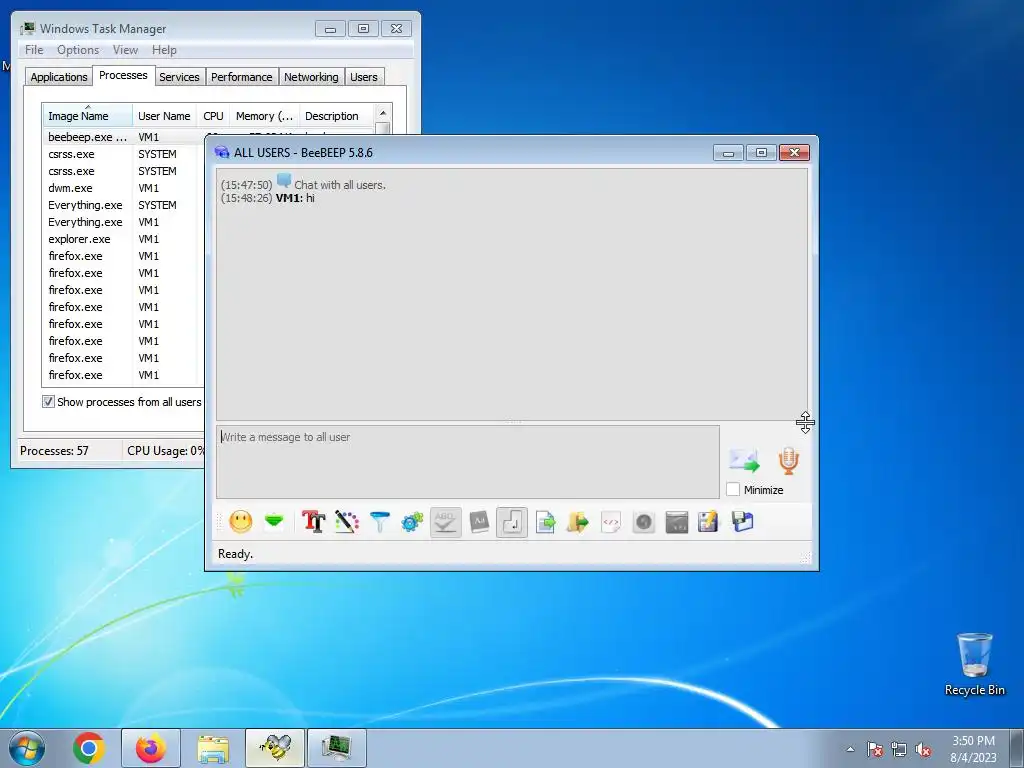This screenshot has height=768, width=1024.
Task: Click the code snippet </> page icon
Action: (611, 522)
